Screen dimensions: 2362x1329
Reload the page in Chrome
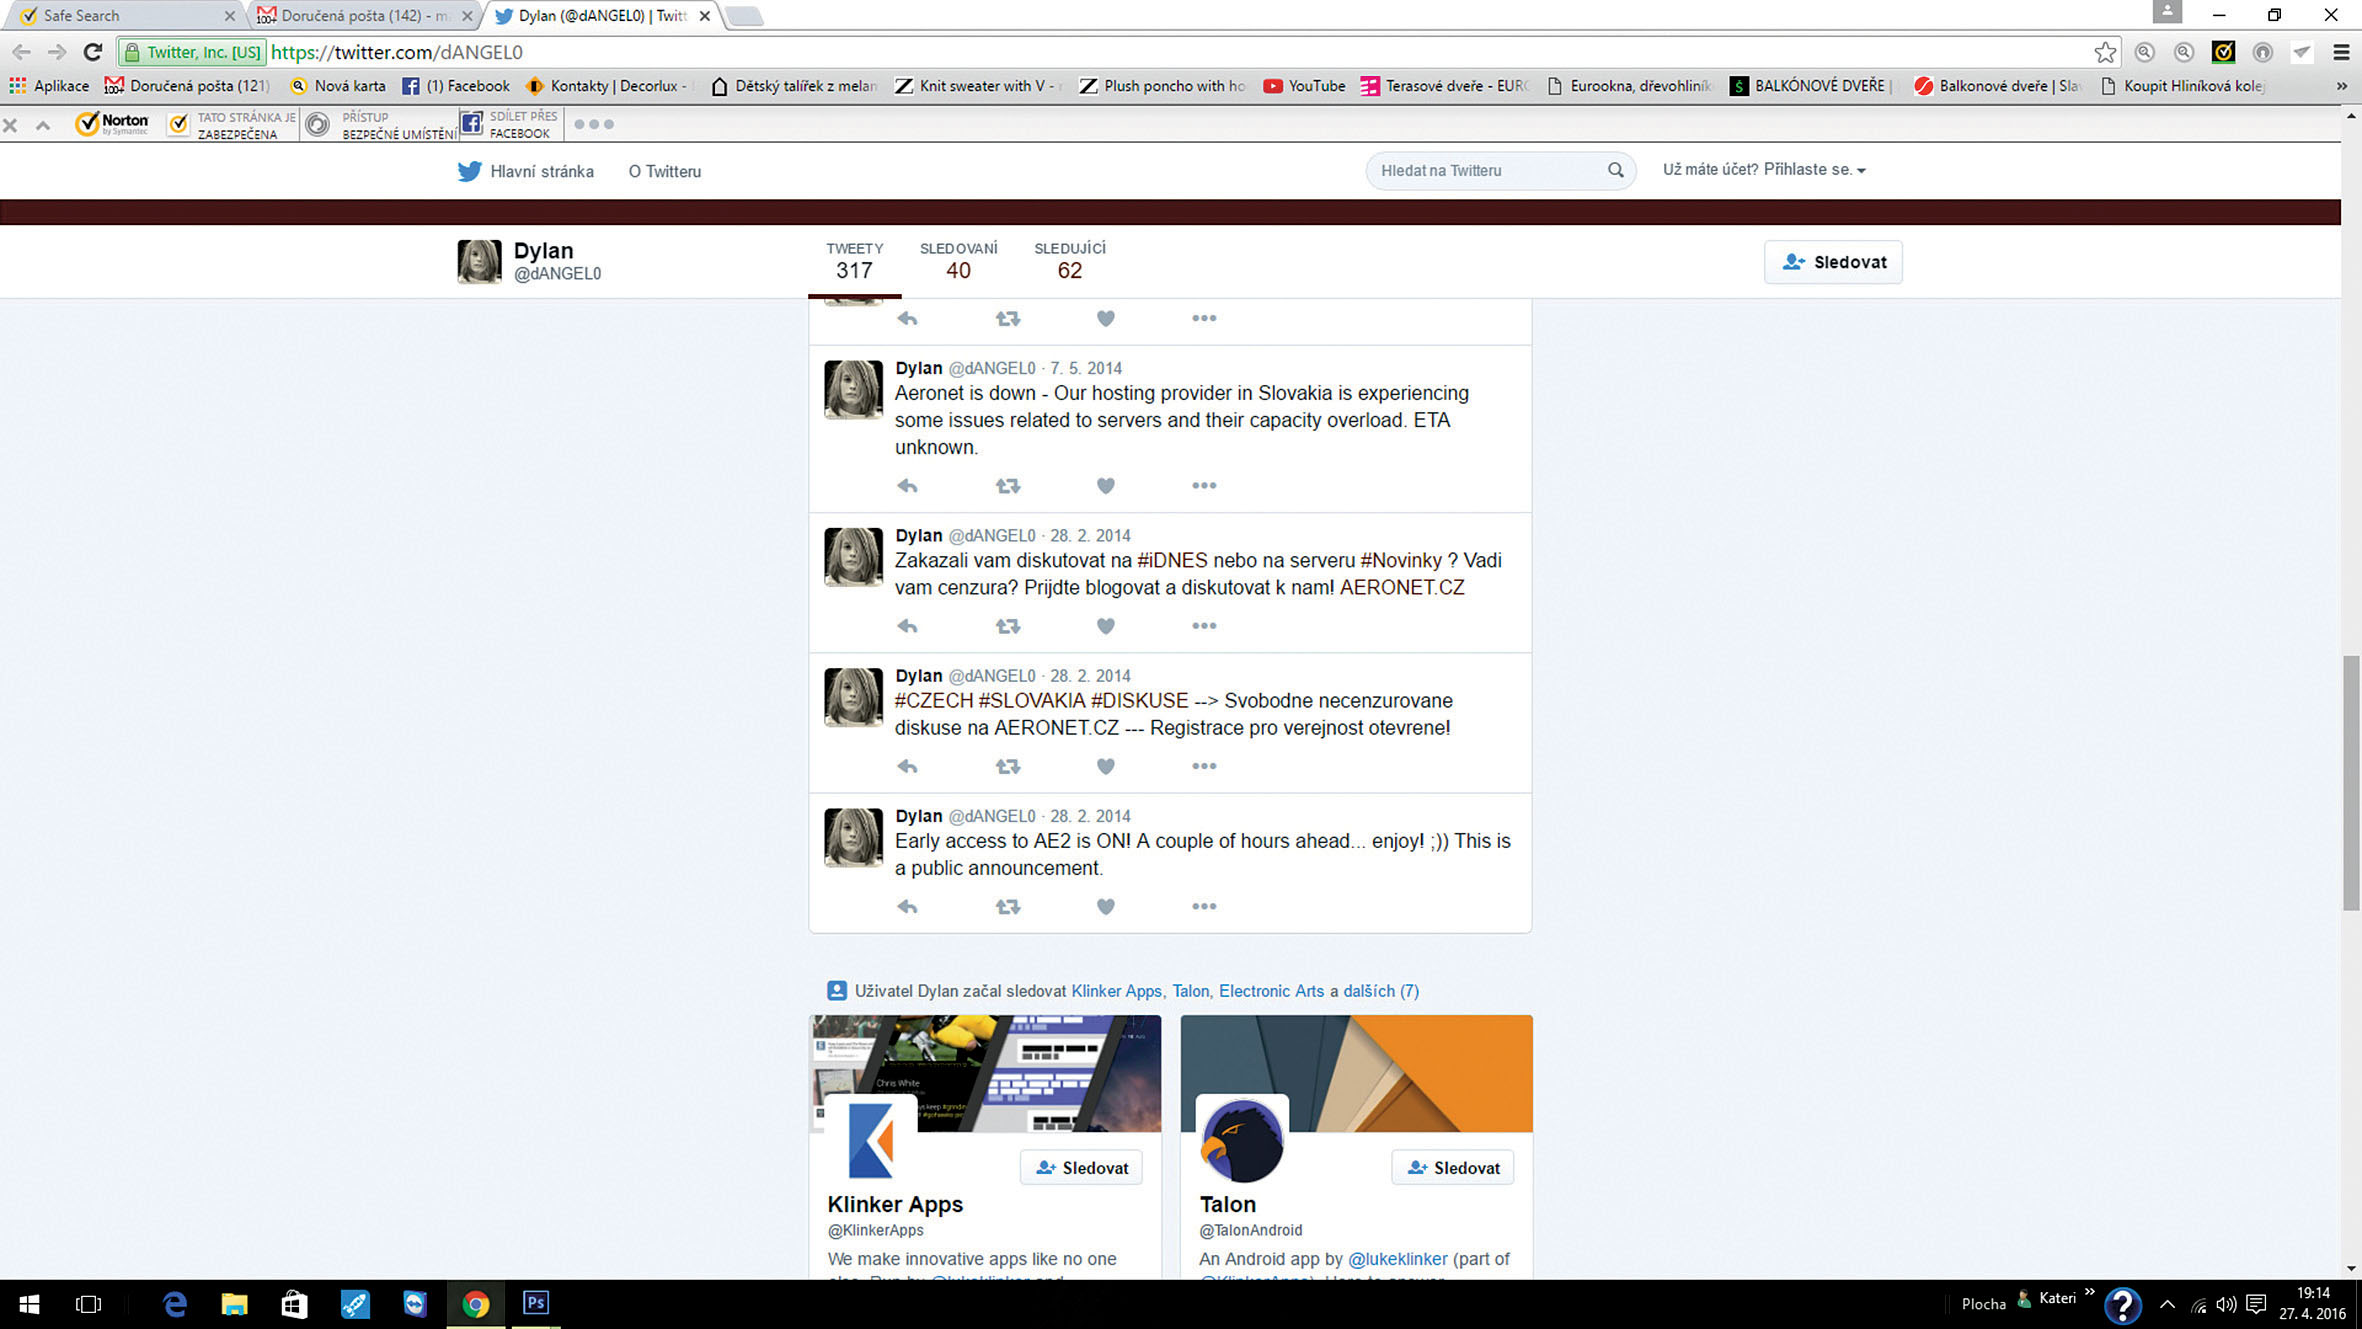[93, 52]
